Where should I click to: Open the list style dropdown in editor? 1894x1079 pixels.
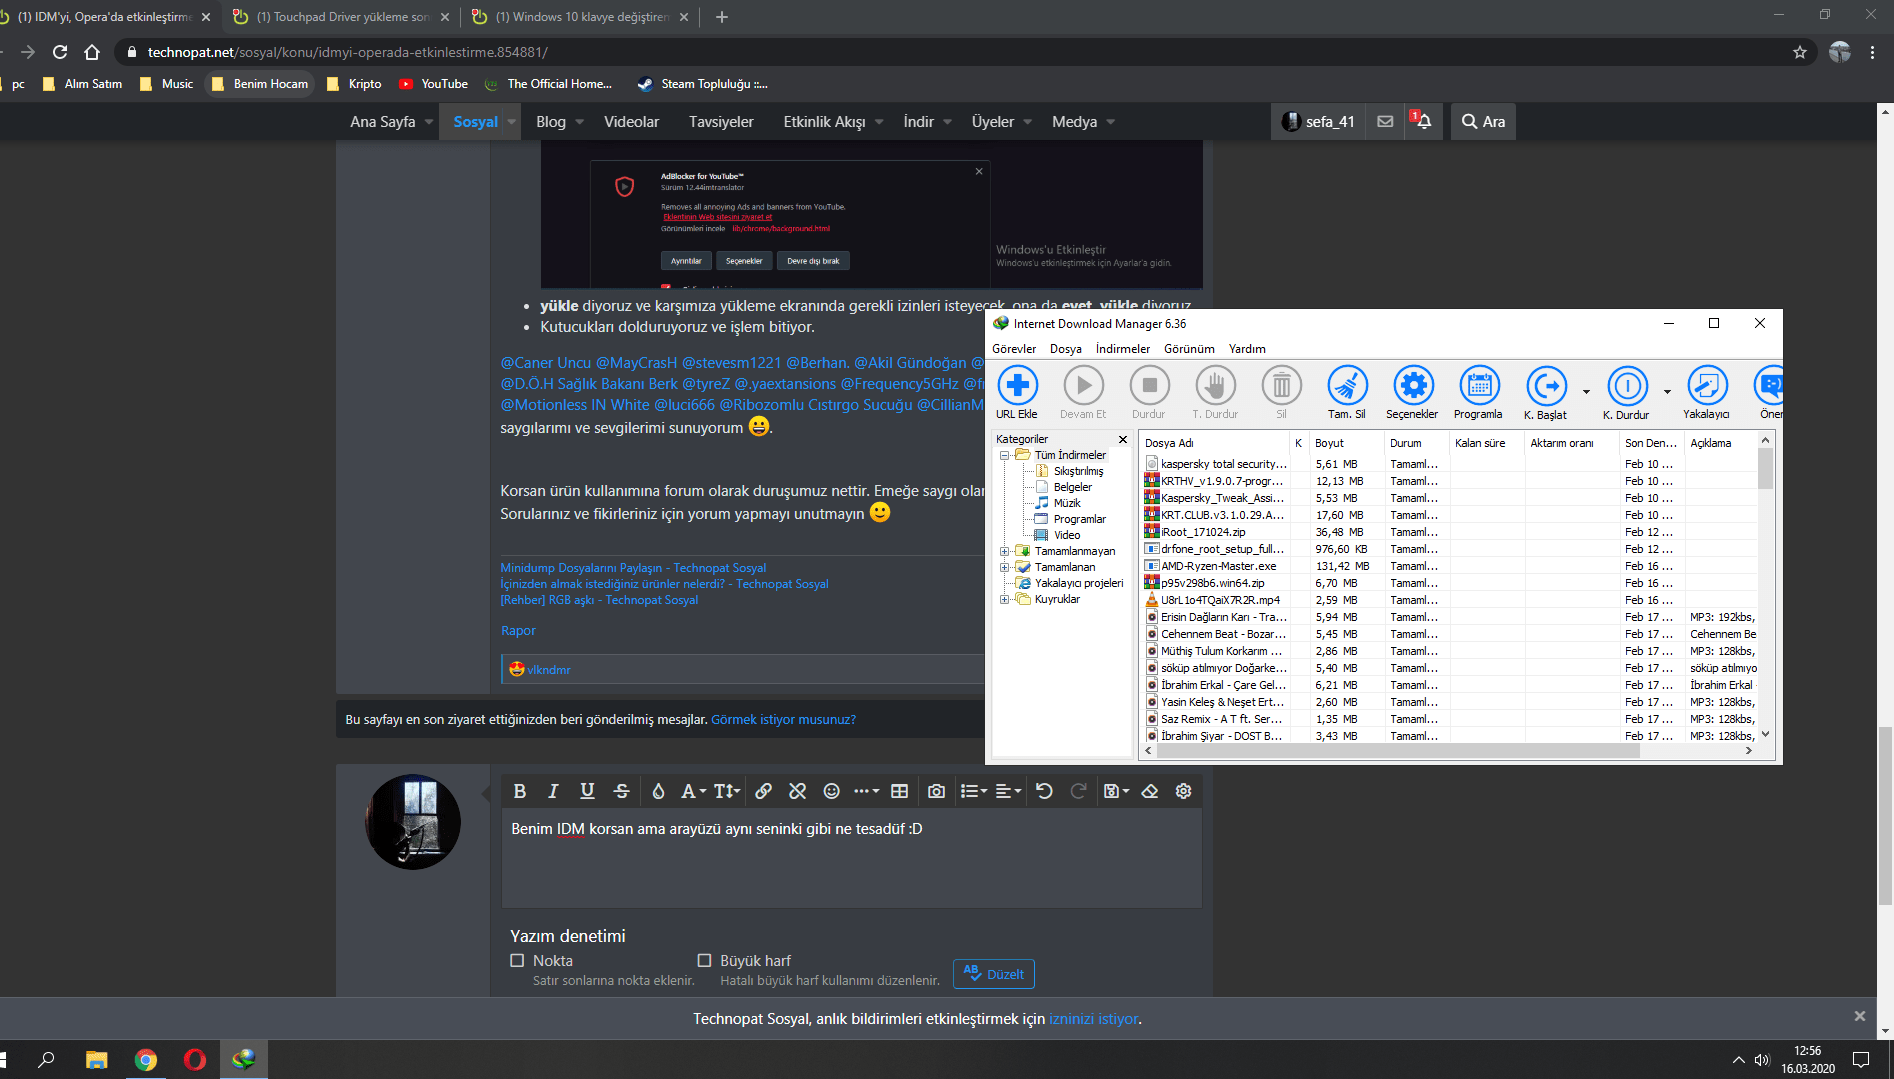pyautogui.click(x=974, y=791)
